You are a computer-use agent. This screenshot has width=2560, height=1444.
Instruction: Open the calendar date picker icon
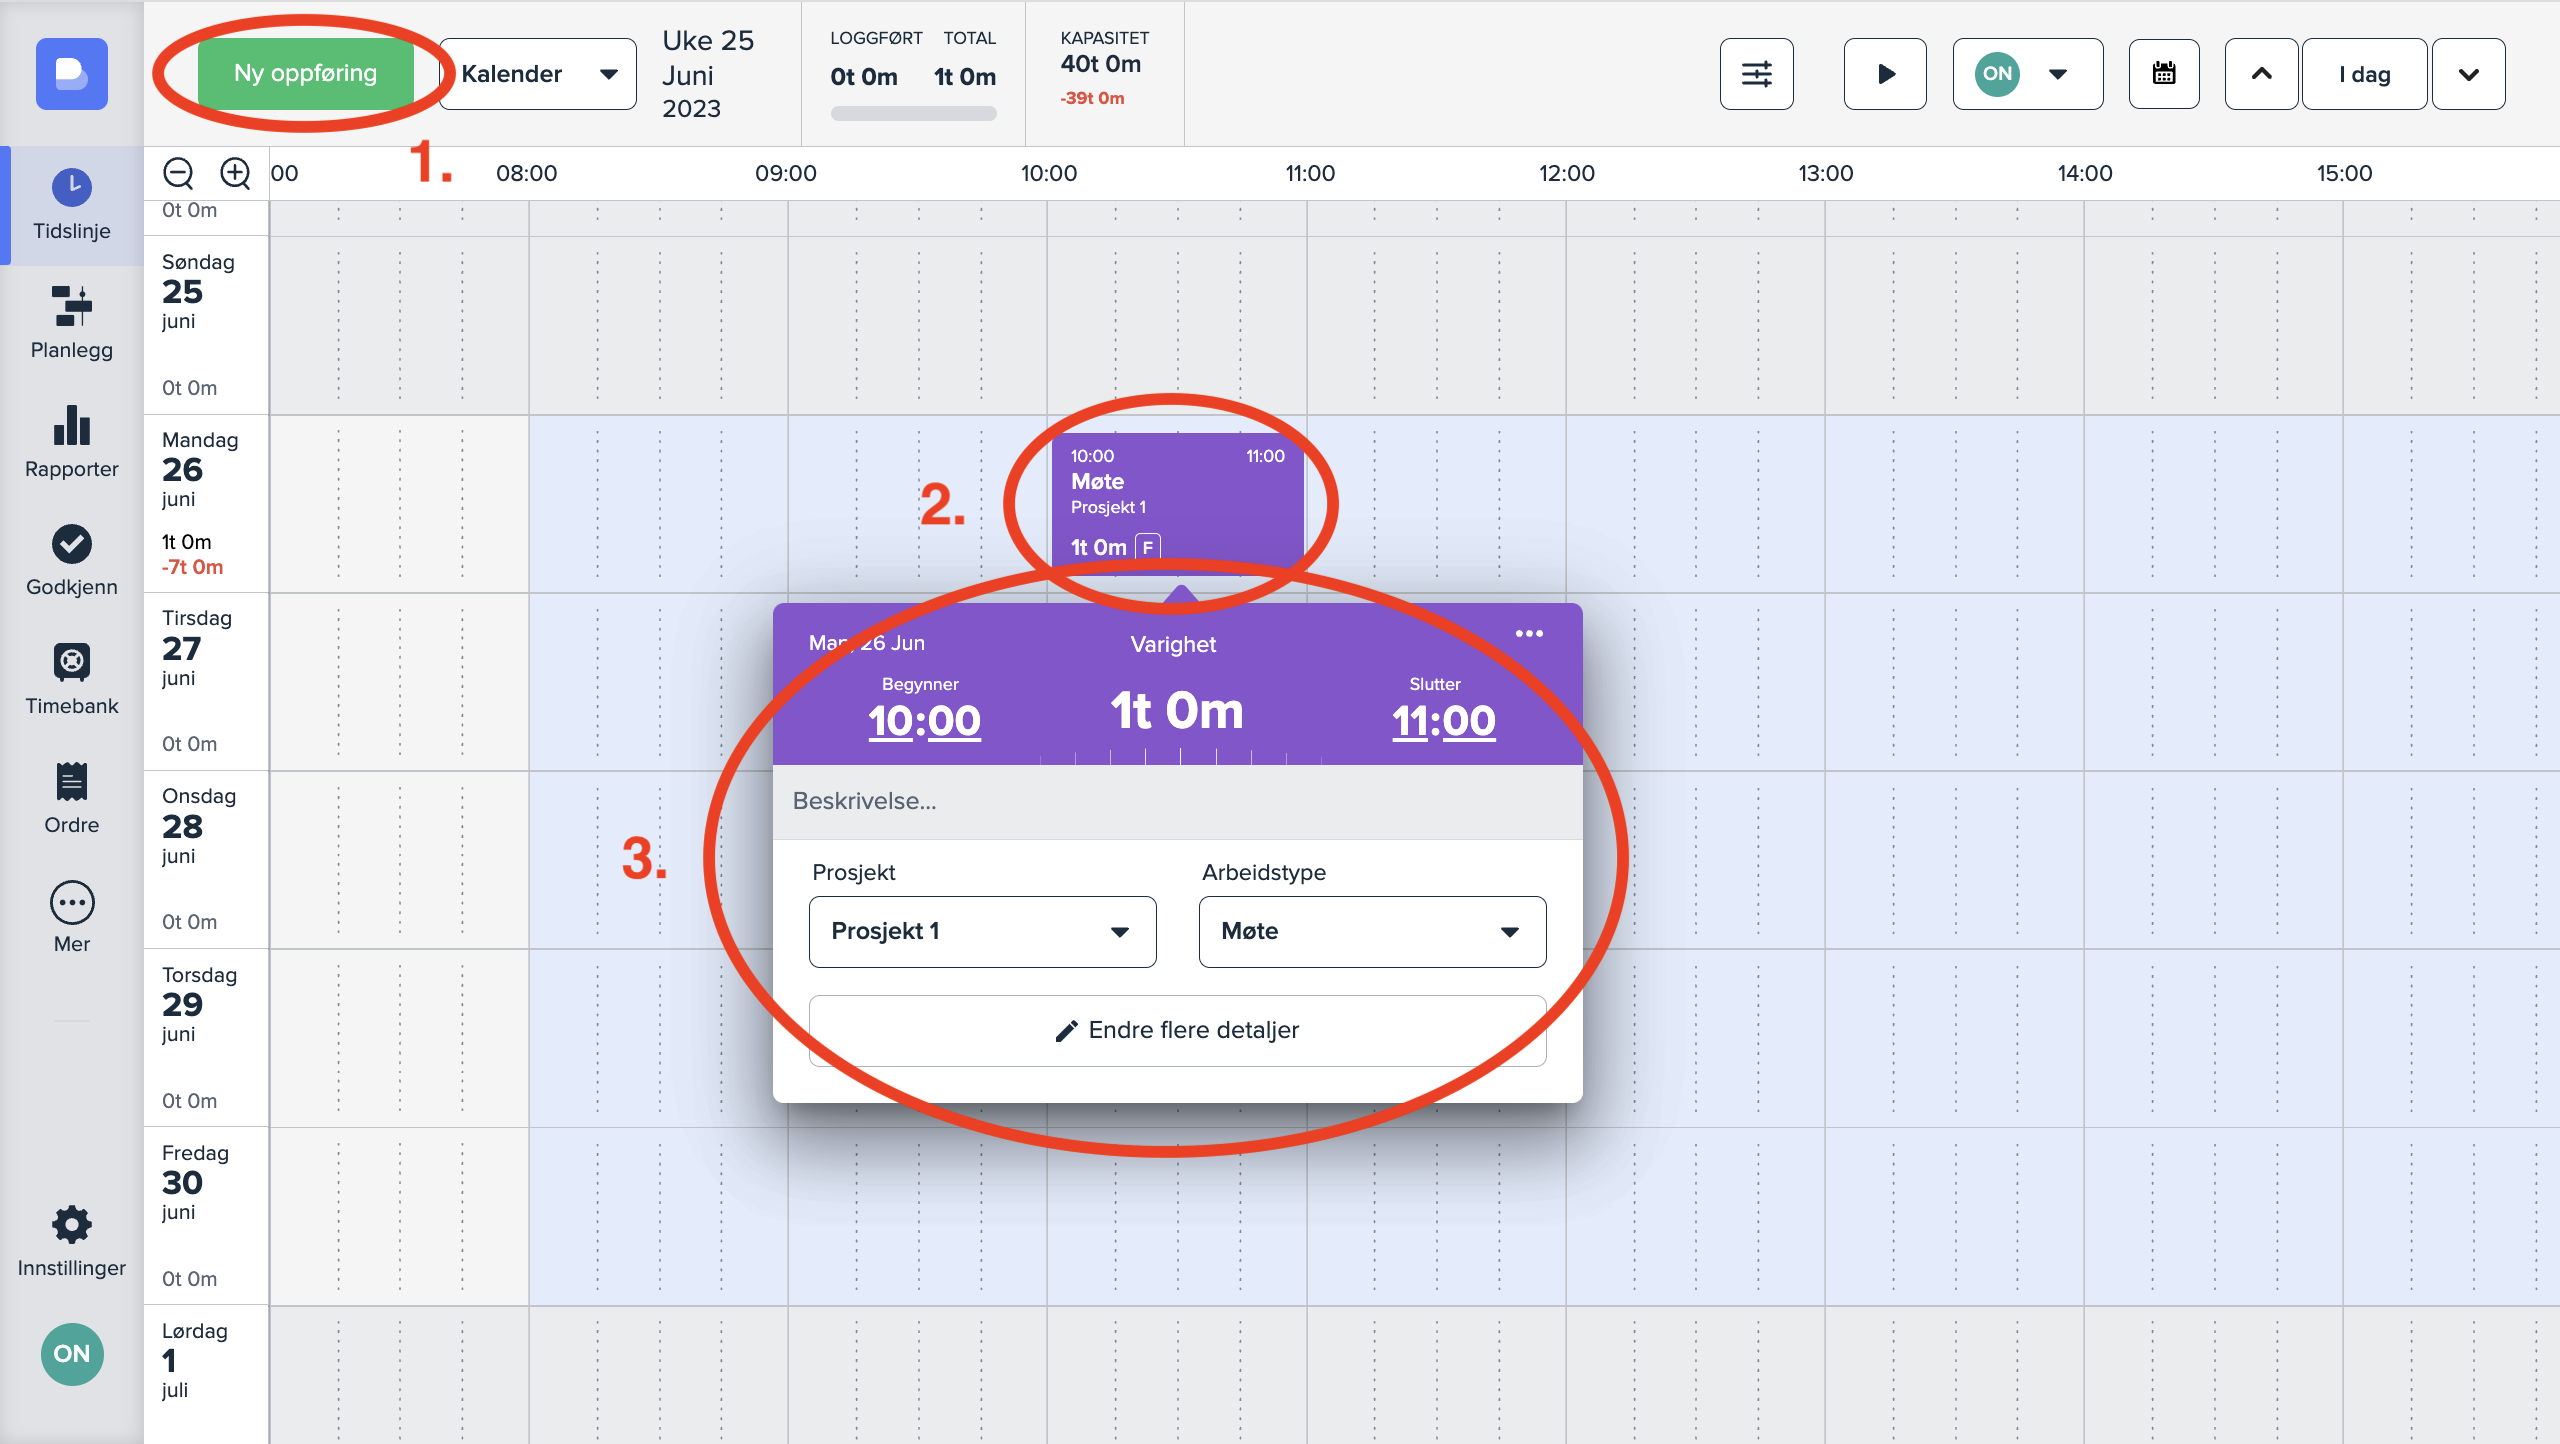point(2163,74)
